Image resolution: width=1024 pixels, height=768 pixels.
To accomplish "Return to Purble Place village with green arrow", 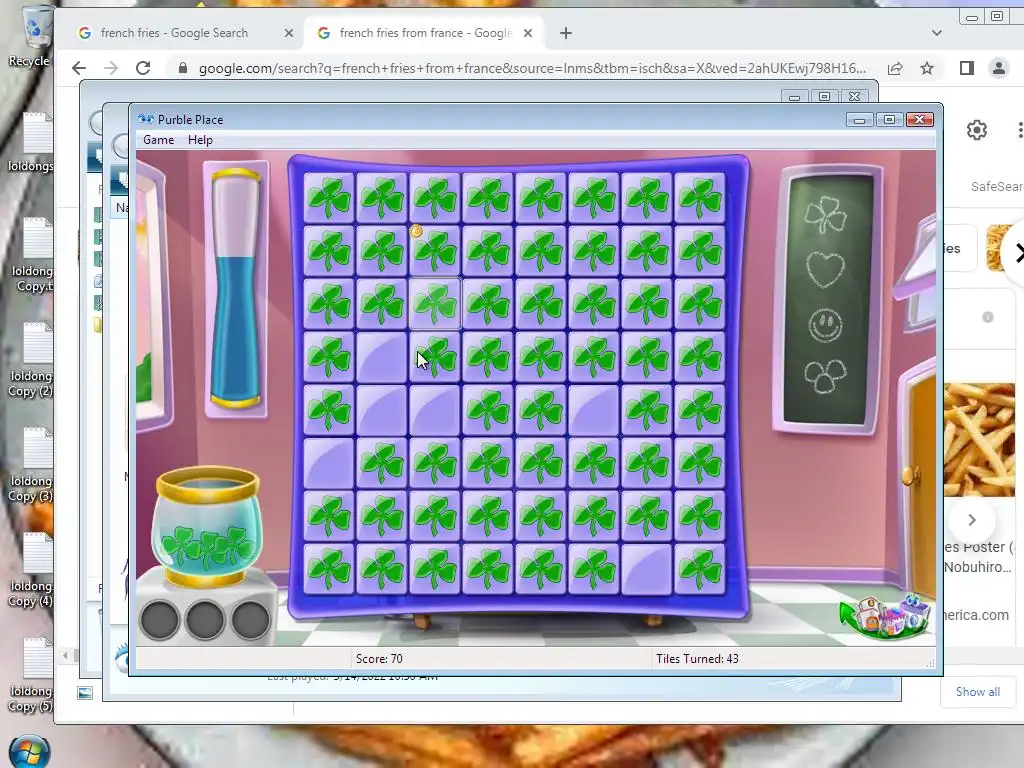I will [x=885, y=616].
